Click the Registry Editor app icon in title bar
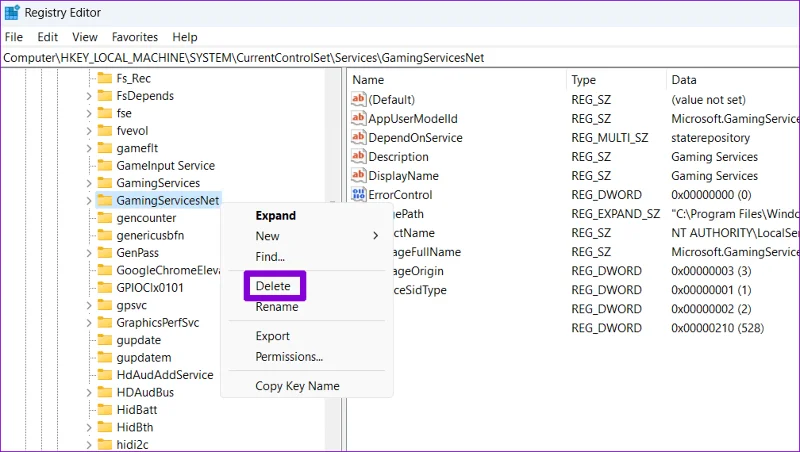The image size is (800, 452). pos(12,12)
